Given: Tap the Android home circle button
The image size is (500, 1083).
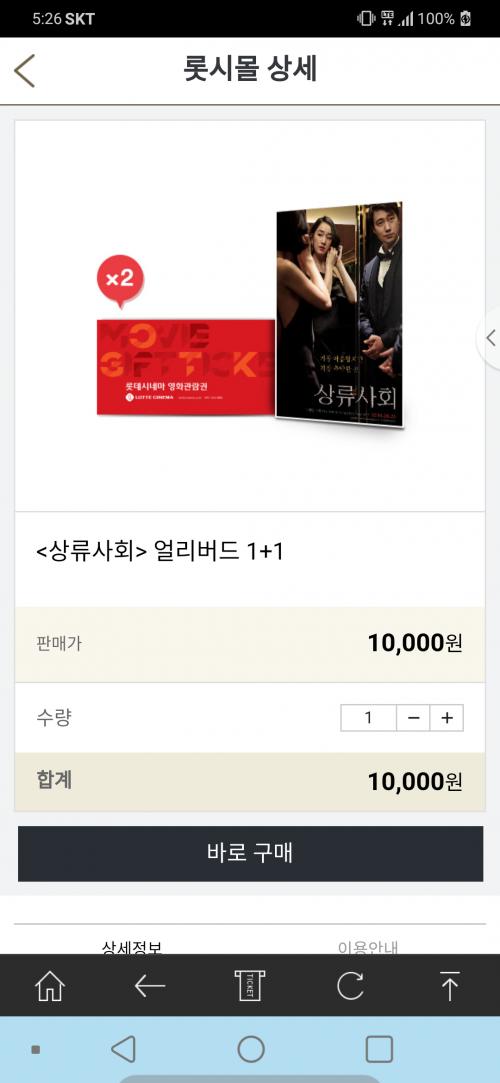Looking at the screenshot, I should [x=251, y=1048].
